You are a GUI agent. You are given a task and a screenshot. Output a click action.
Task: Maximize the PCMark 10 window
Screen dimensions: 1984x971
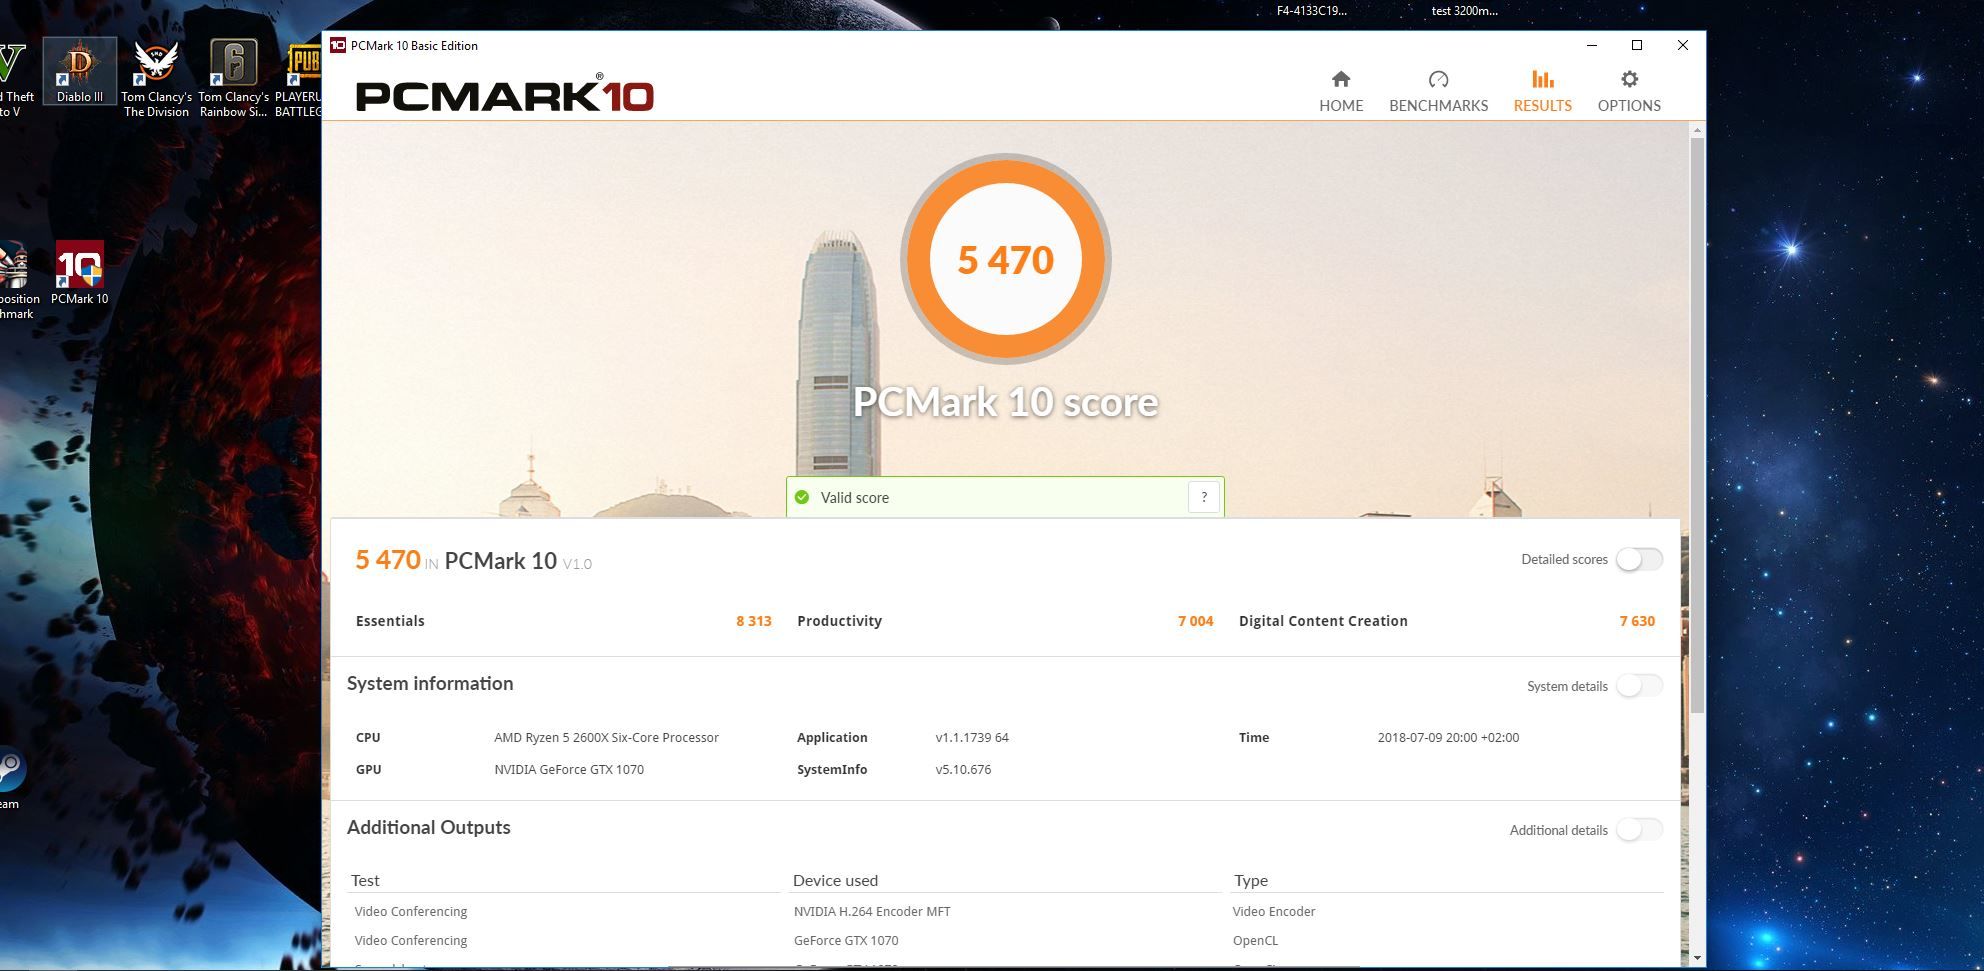(1637, 45)
